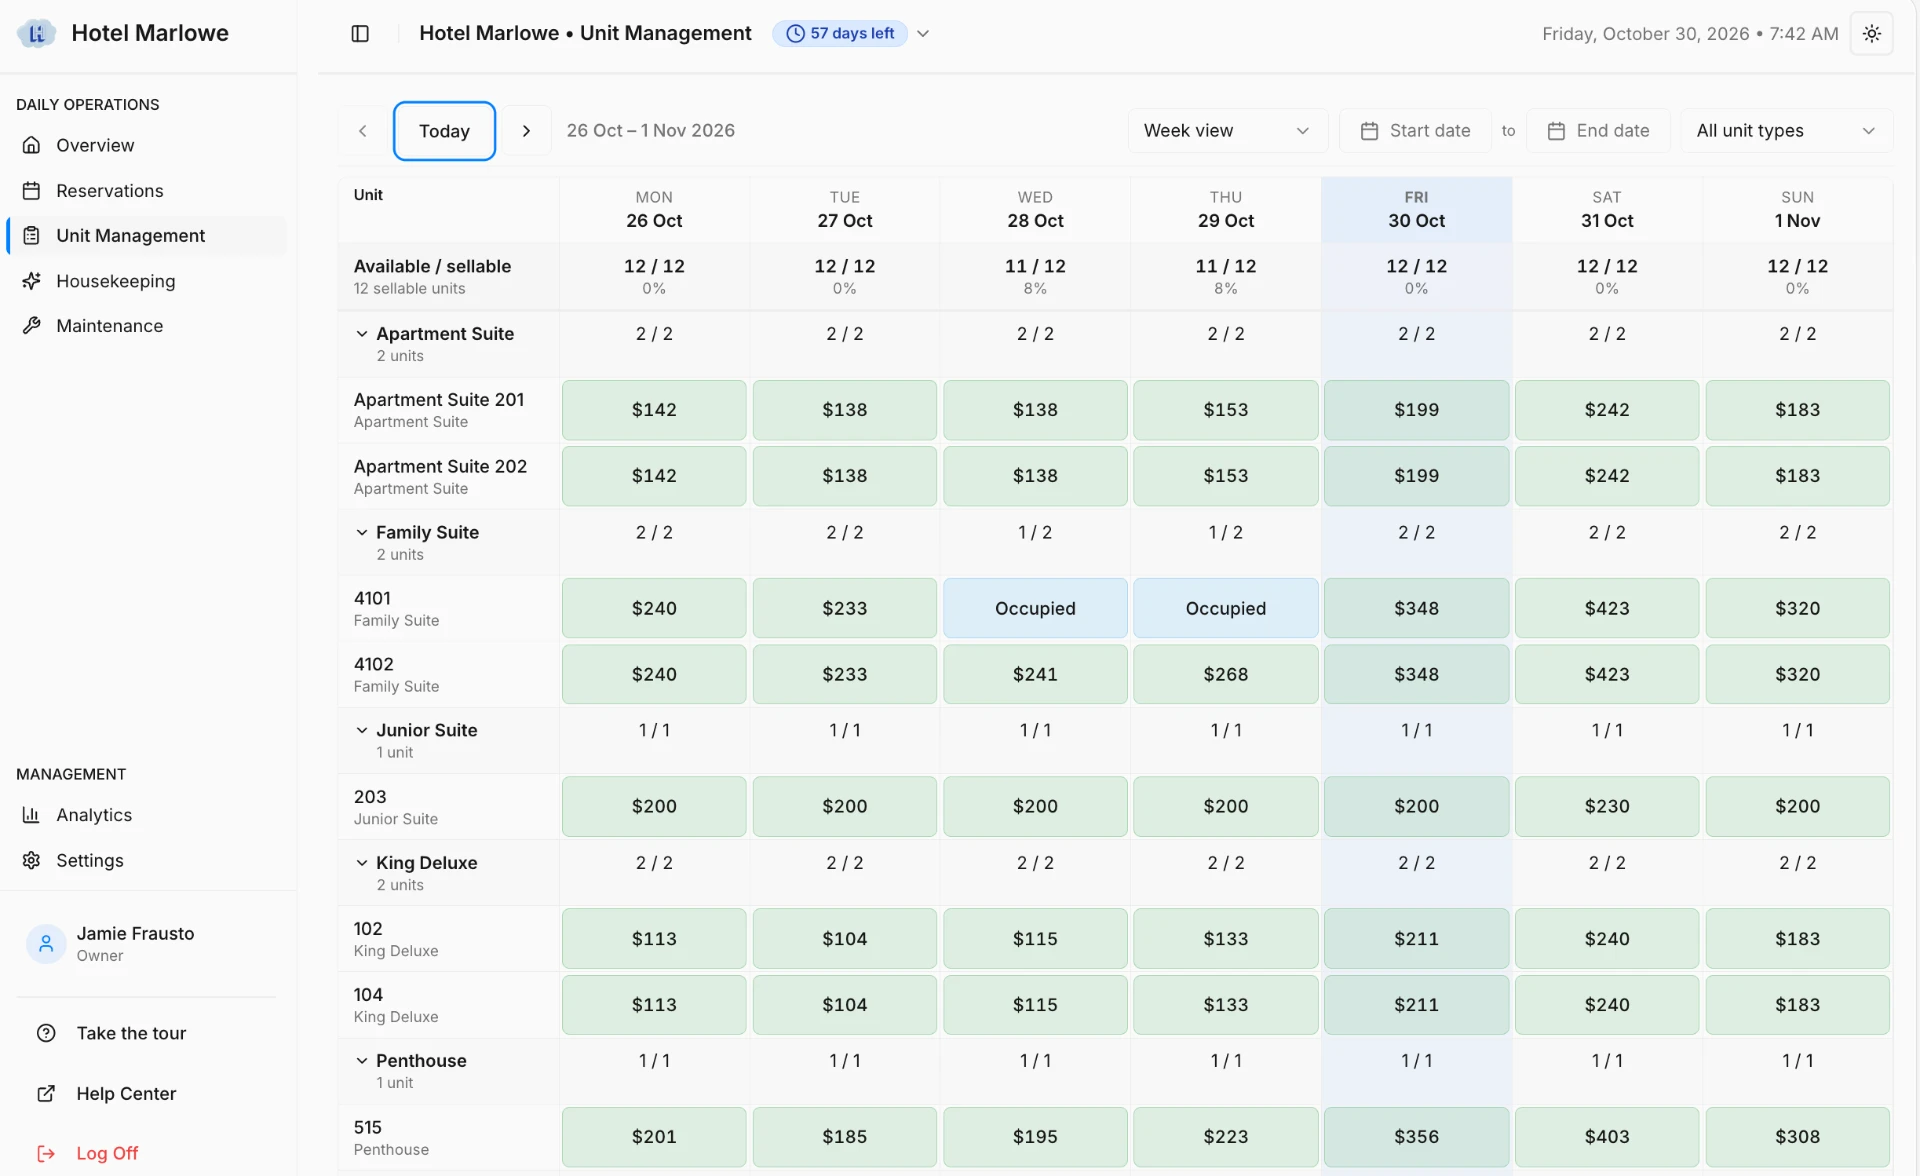Viewport: 1920px width, 1176px height.
Task: Click Jamie Frausto's avatar icon
Action: click(x=46, y=943)
